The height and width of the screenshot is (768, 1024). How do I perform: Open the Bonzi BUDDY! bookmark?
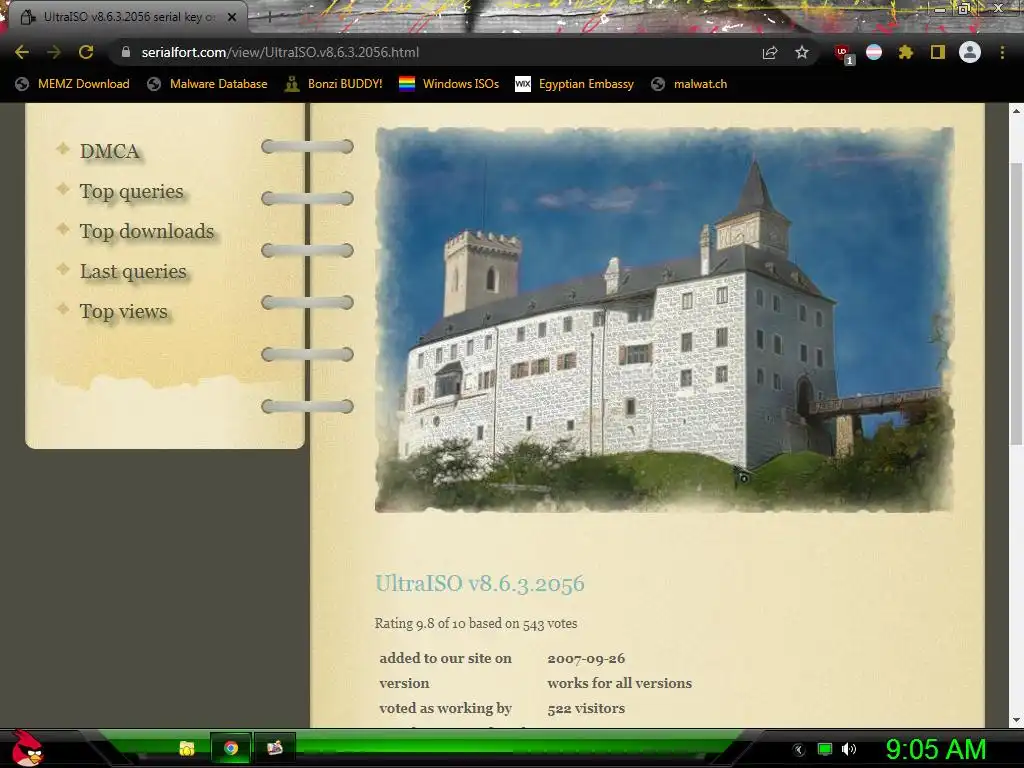(x=333, y=84)
